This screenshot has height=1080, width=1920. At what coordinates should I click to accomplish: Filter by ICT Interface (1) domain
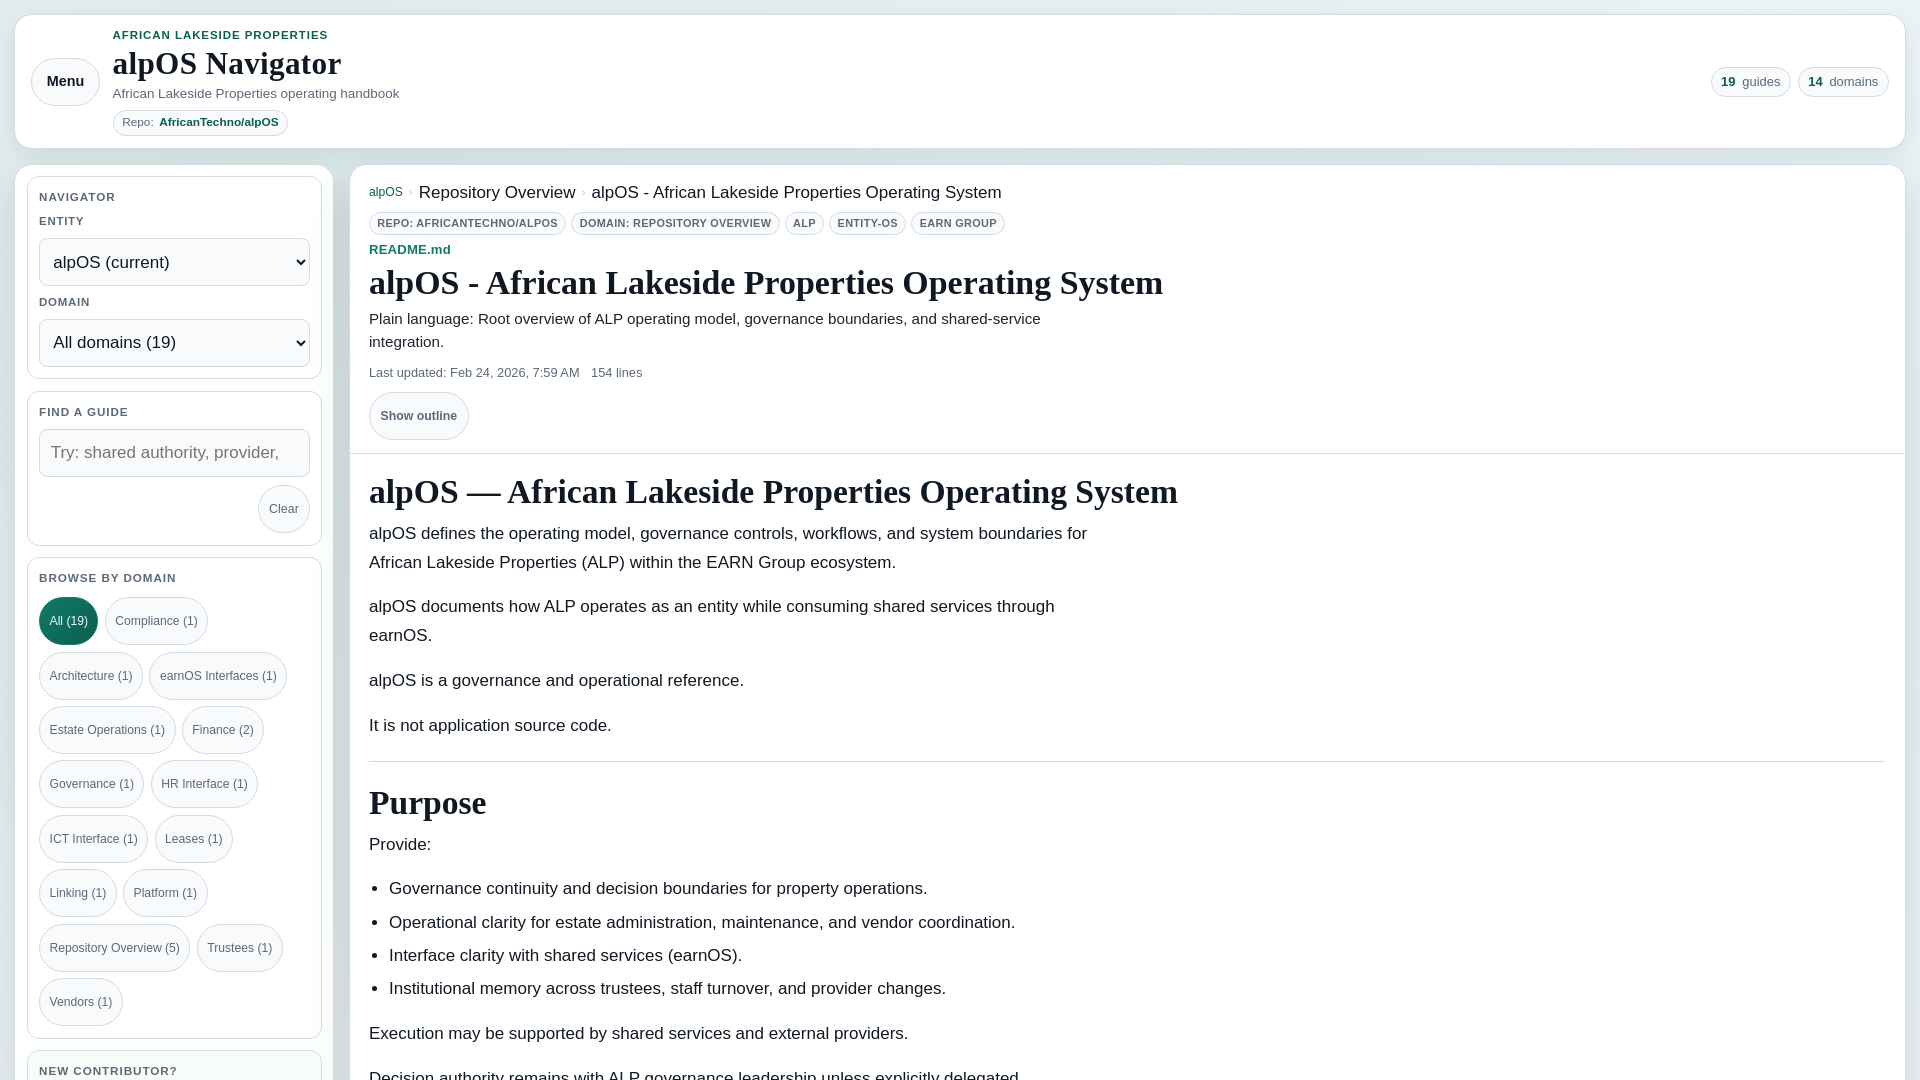(93, 839)
